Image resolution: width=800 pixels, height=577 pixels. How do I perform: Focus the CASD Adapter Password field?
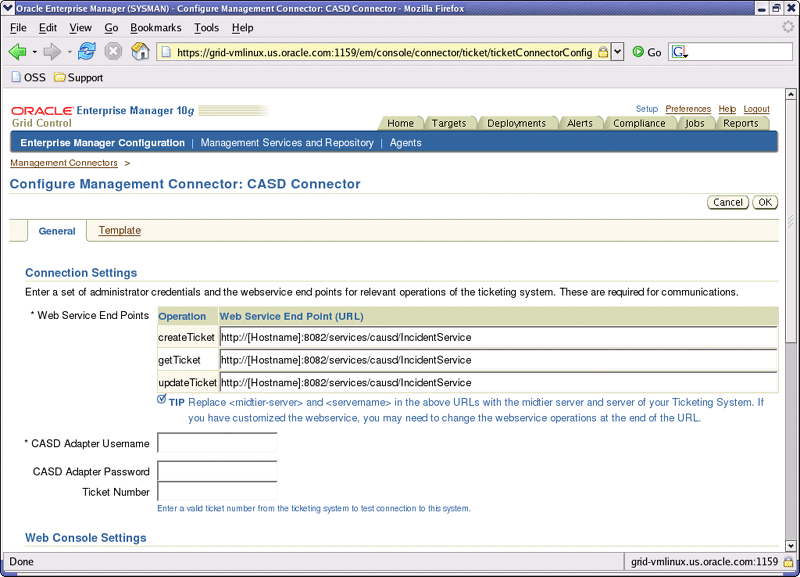217,471
